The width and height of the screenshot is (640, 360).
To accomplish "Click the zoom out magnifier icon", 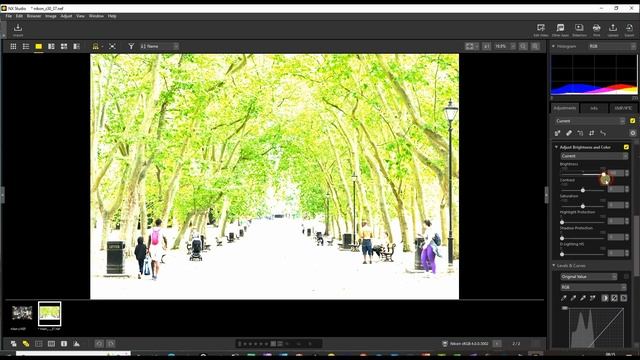I will (x=523, y=47).
